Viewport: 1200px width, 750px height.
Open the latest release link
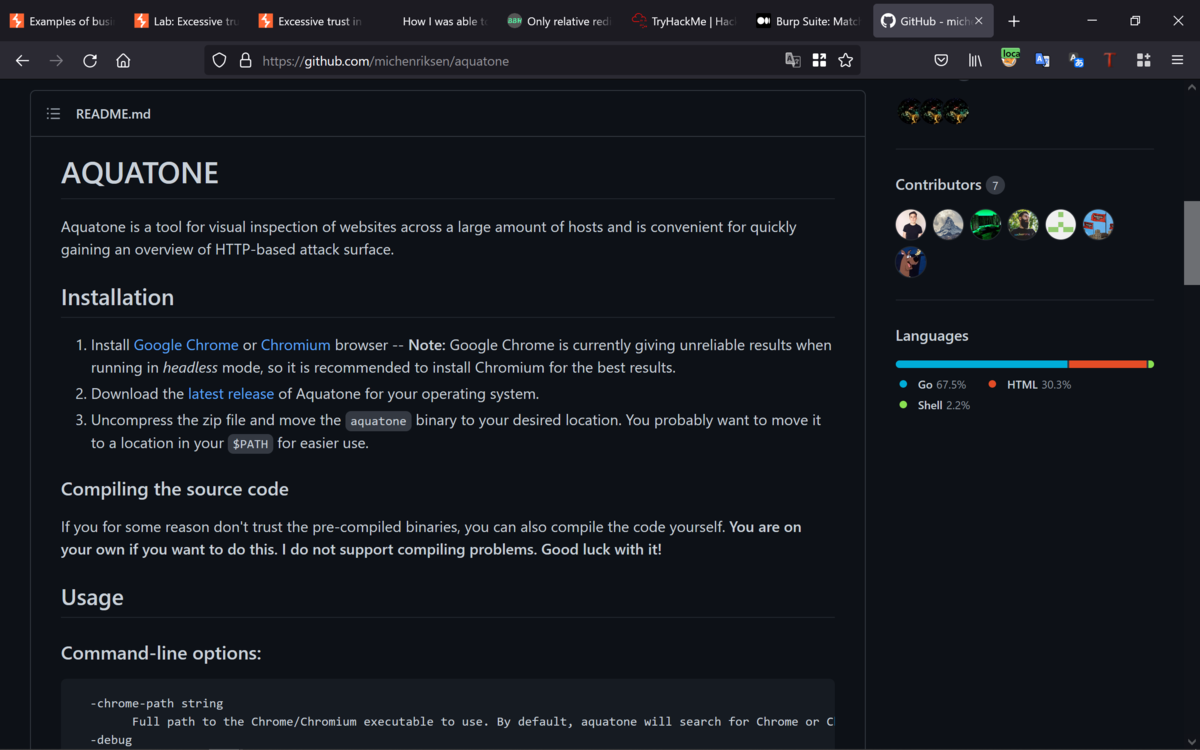[x=231, y=394]
